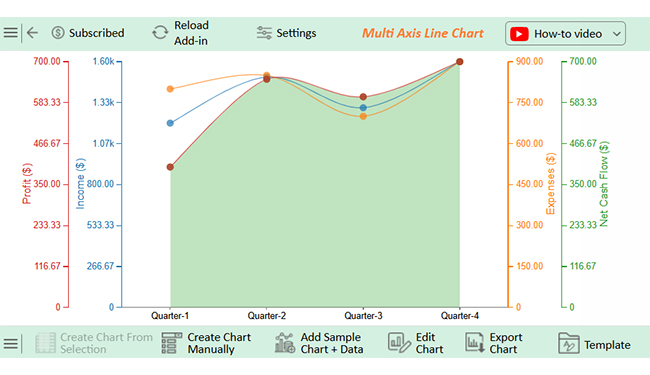Click the YouTube play icon
Screen dimensions: 650x375
519,34
